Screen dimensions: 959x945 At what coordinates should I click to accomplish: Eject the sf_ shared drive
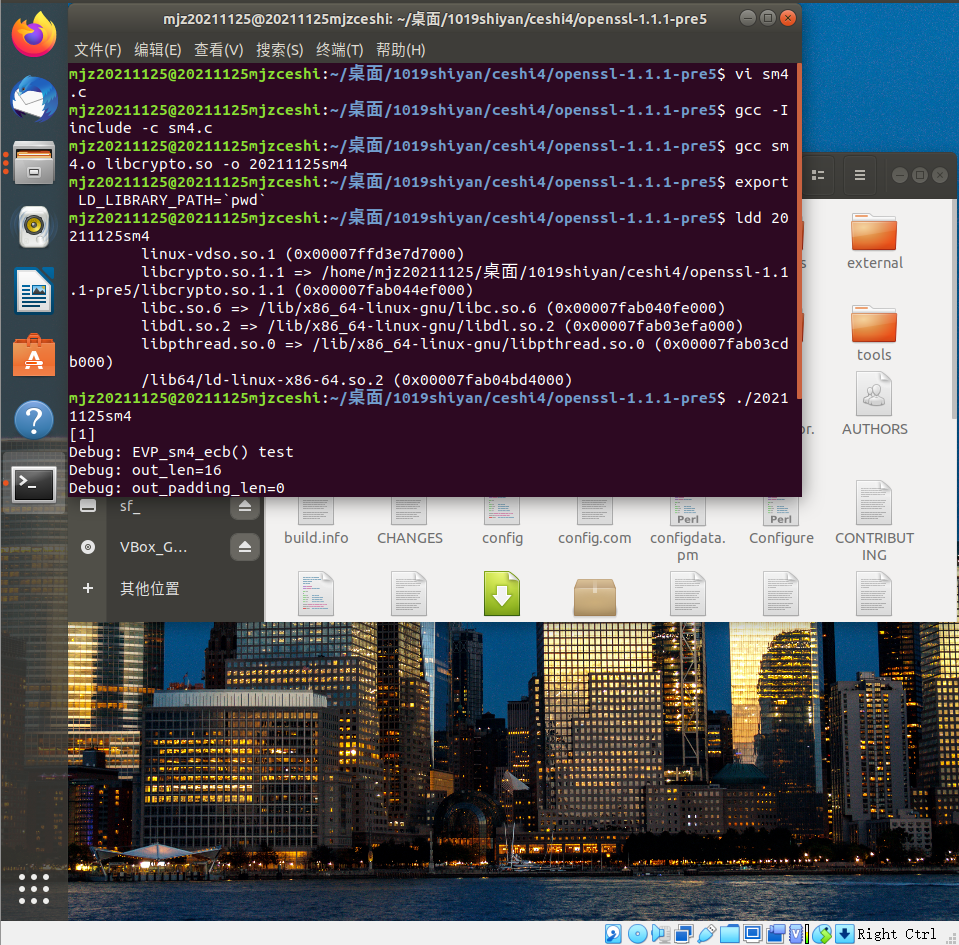click(245, 506)
